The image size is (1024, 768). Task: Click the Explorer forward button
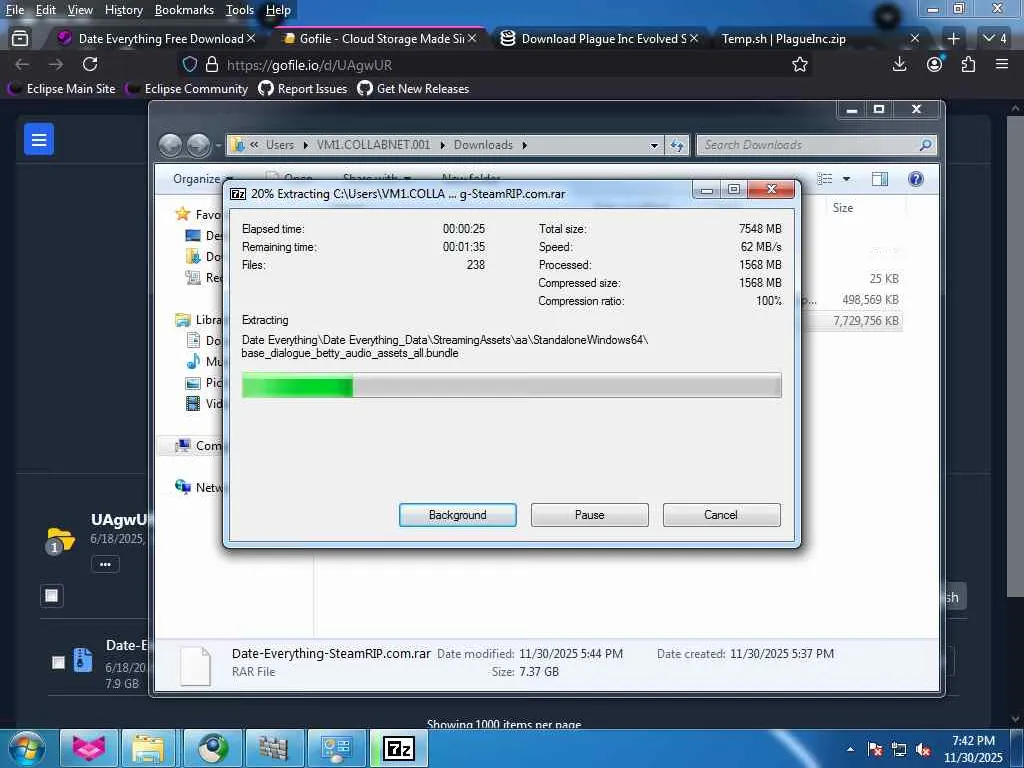click(x=199, y=145)
